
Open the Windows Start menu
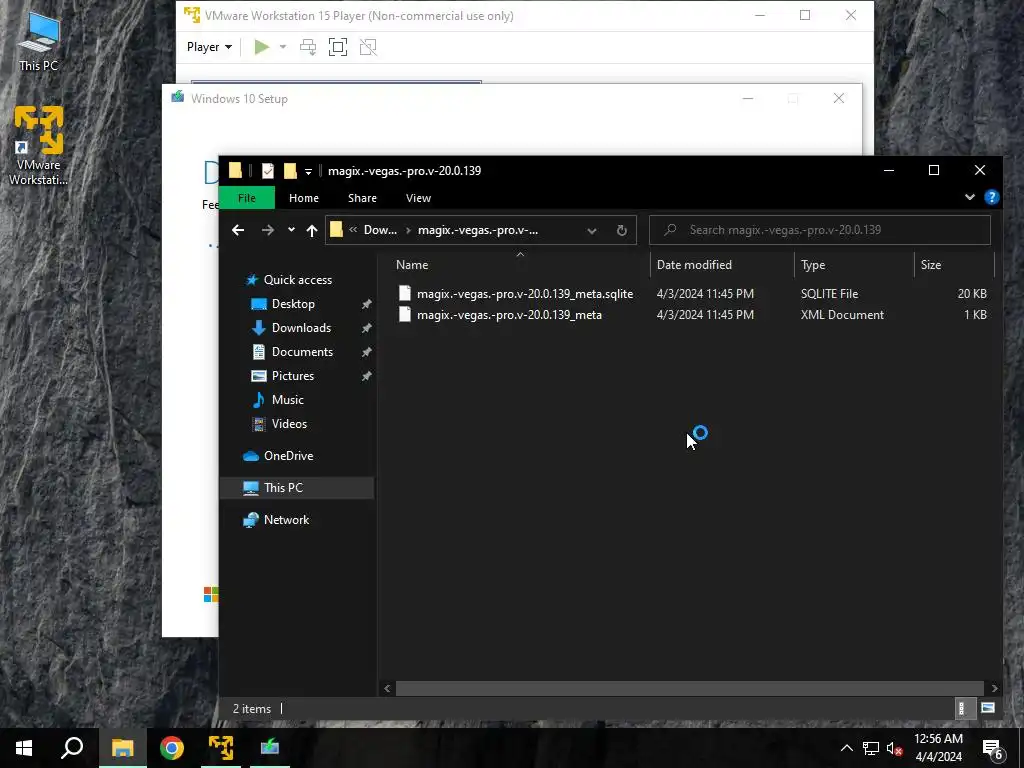[24, 748]
